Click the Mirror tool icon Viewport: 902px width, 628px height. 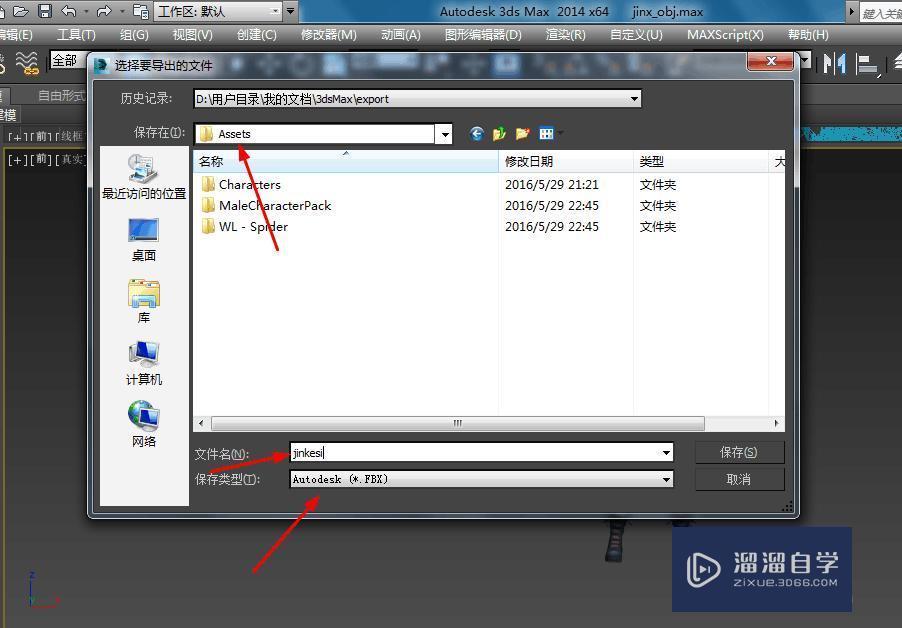coord(834,63)
